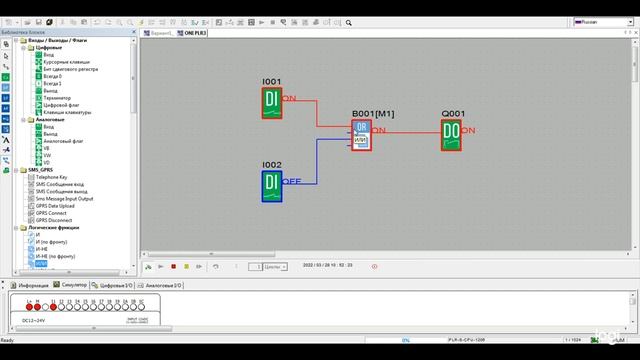Collapse the Аналоговые tree folder

tap(24, 120)
